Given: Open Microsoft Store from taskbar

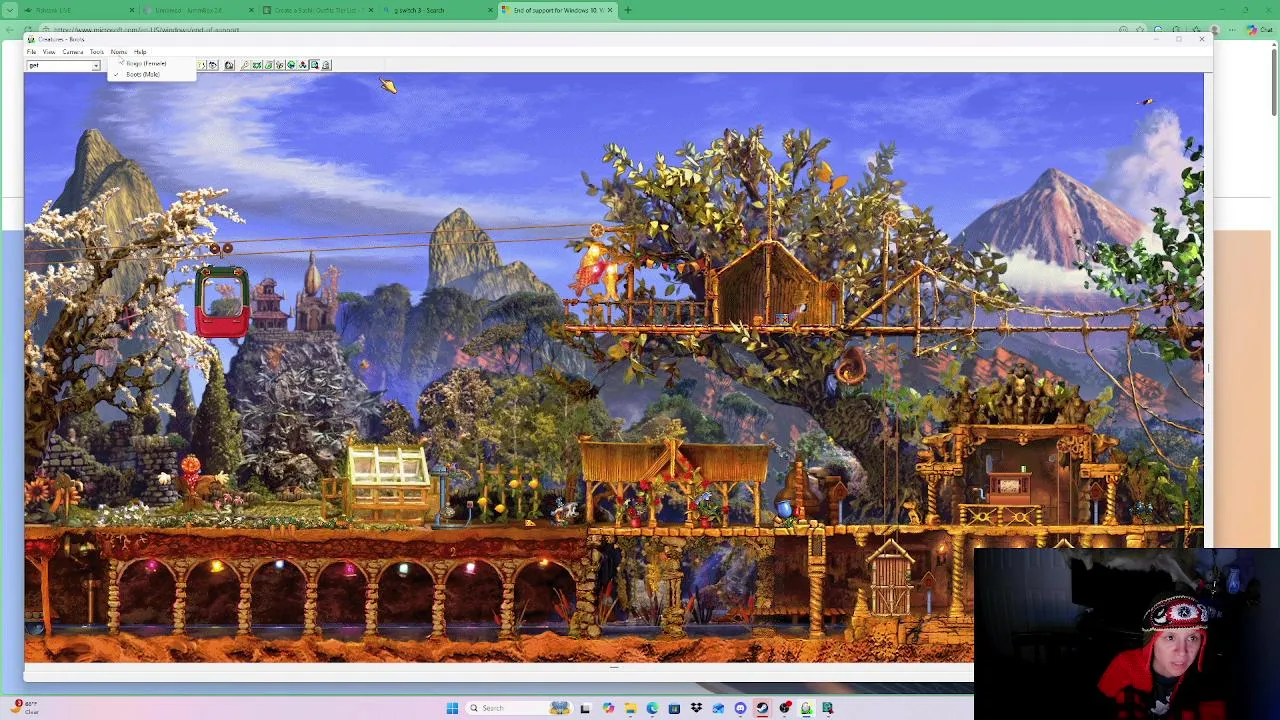Looking at the screenshot, I should (x=674, y=708).
